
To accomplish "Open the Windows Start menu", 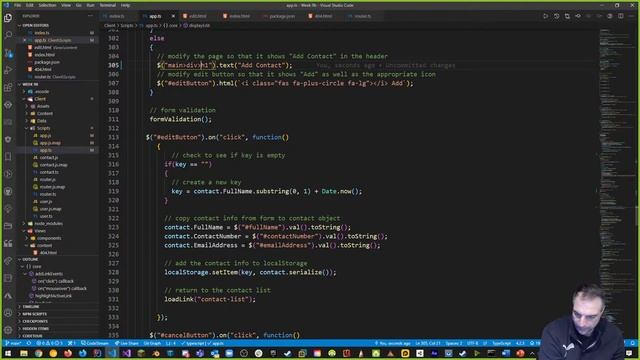I will click(x=8, y=353).
